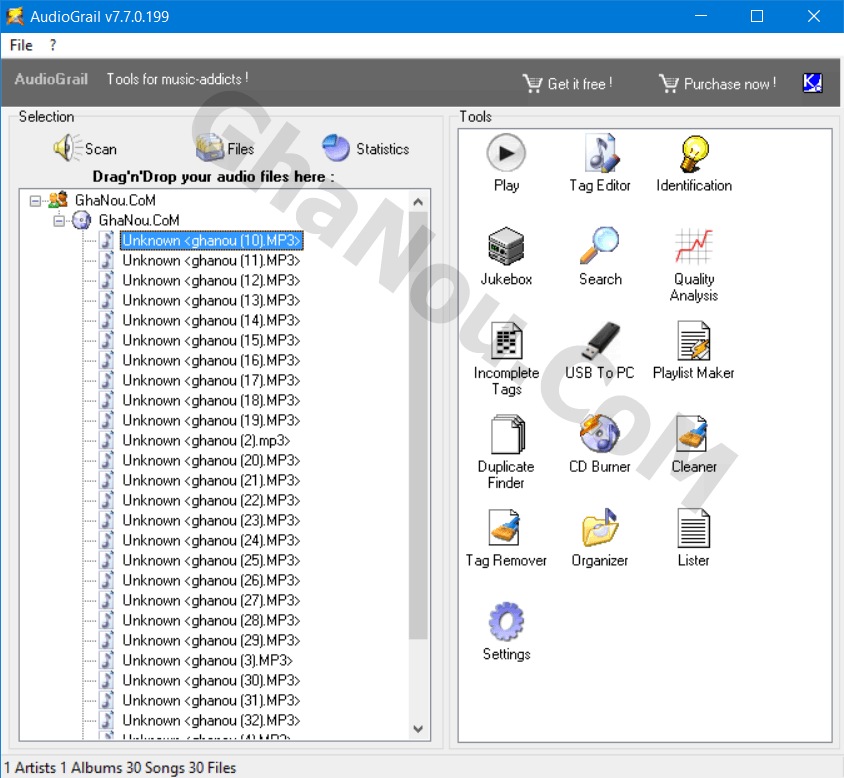Select 'Unknown <ghanou (13).MP3>' track
Viewport: 844px width, 778px height.
211,300
